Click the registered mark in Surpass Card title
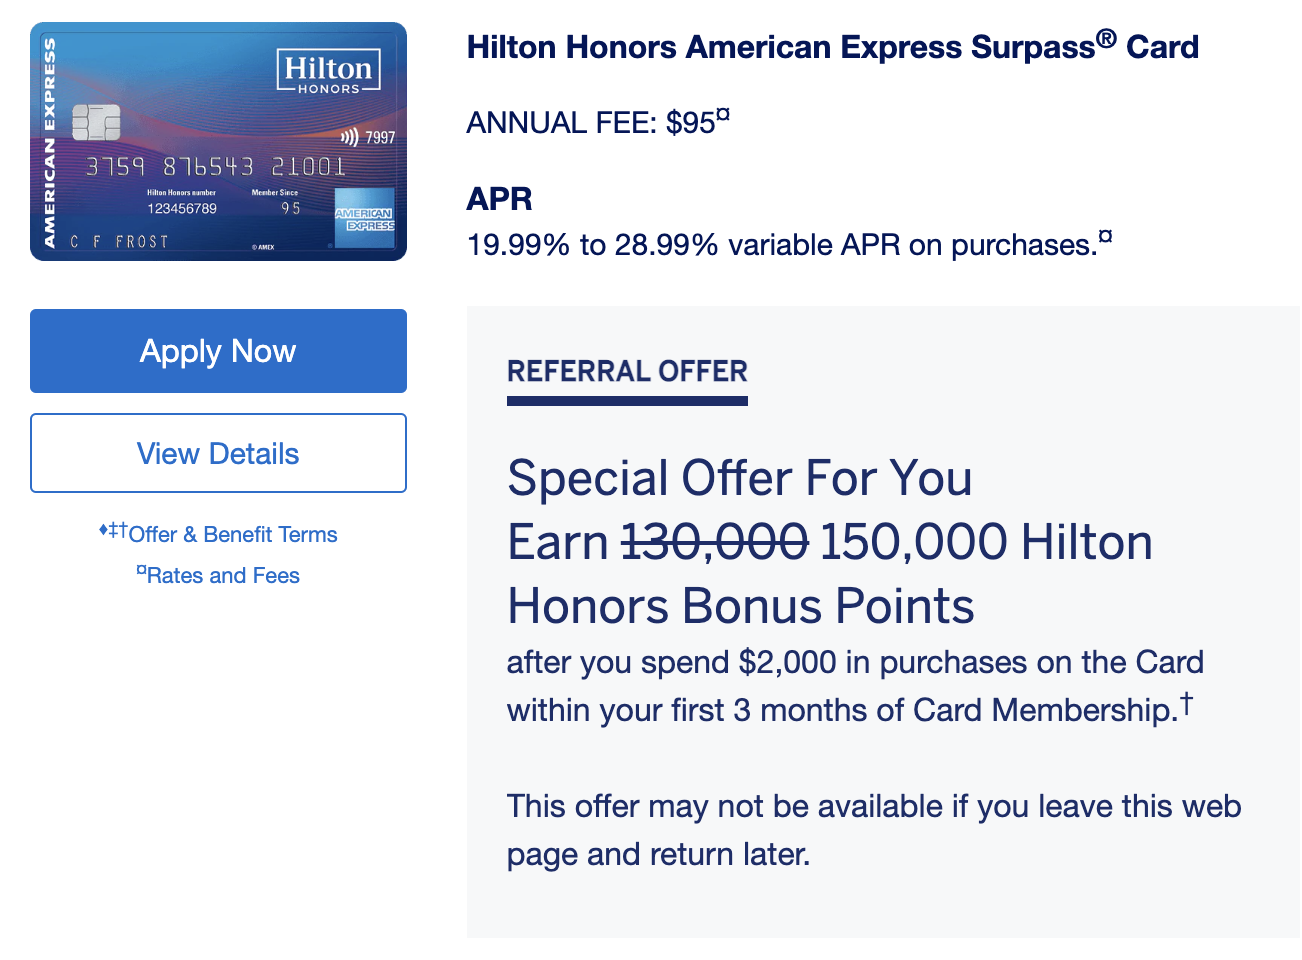The width and height of the screenshot is (1302, 960). pos(1106,39)
